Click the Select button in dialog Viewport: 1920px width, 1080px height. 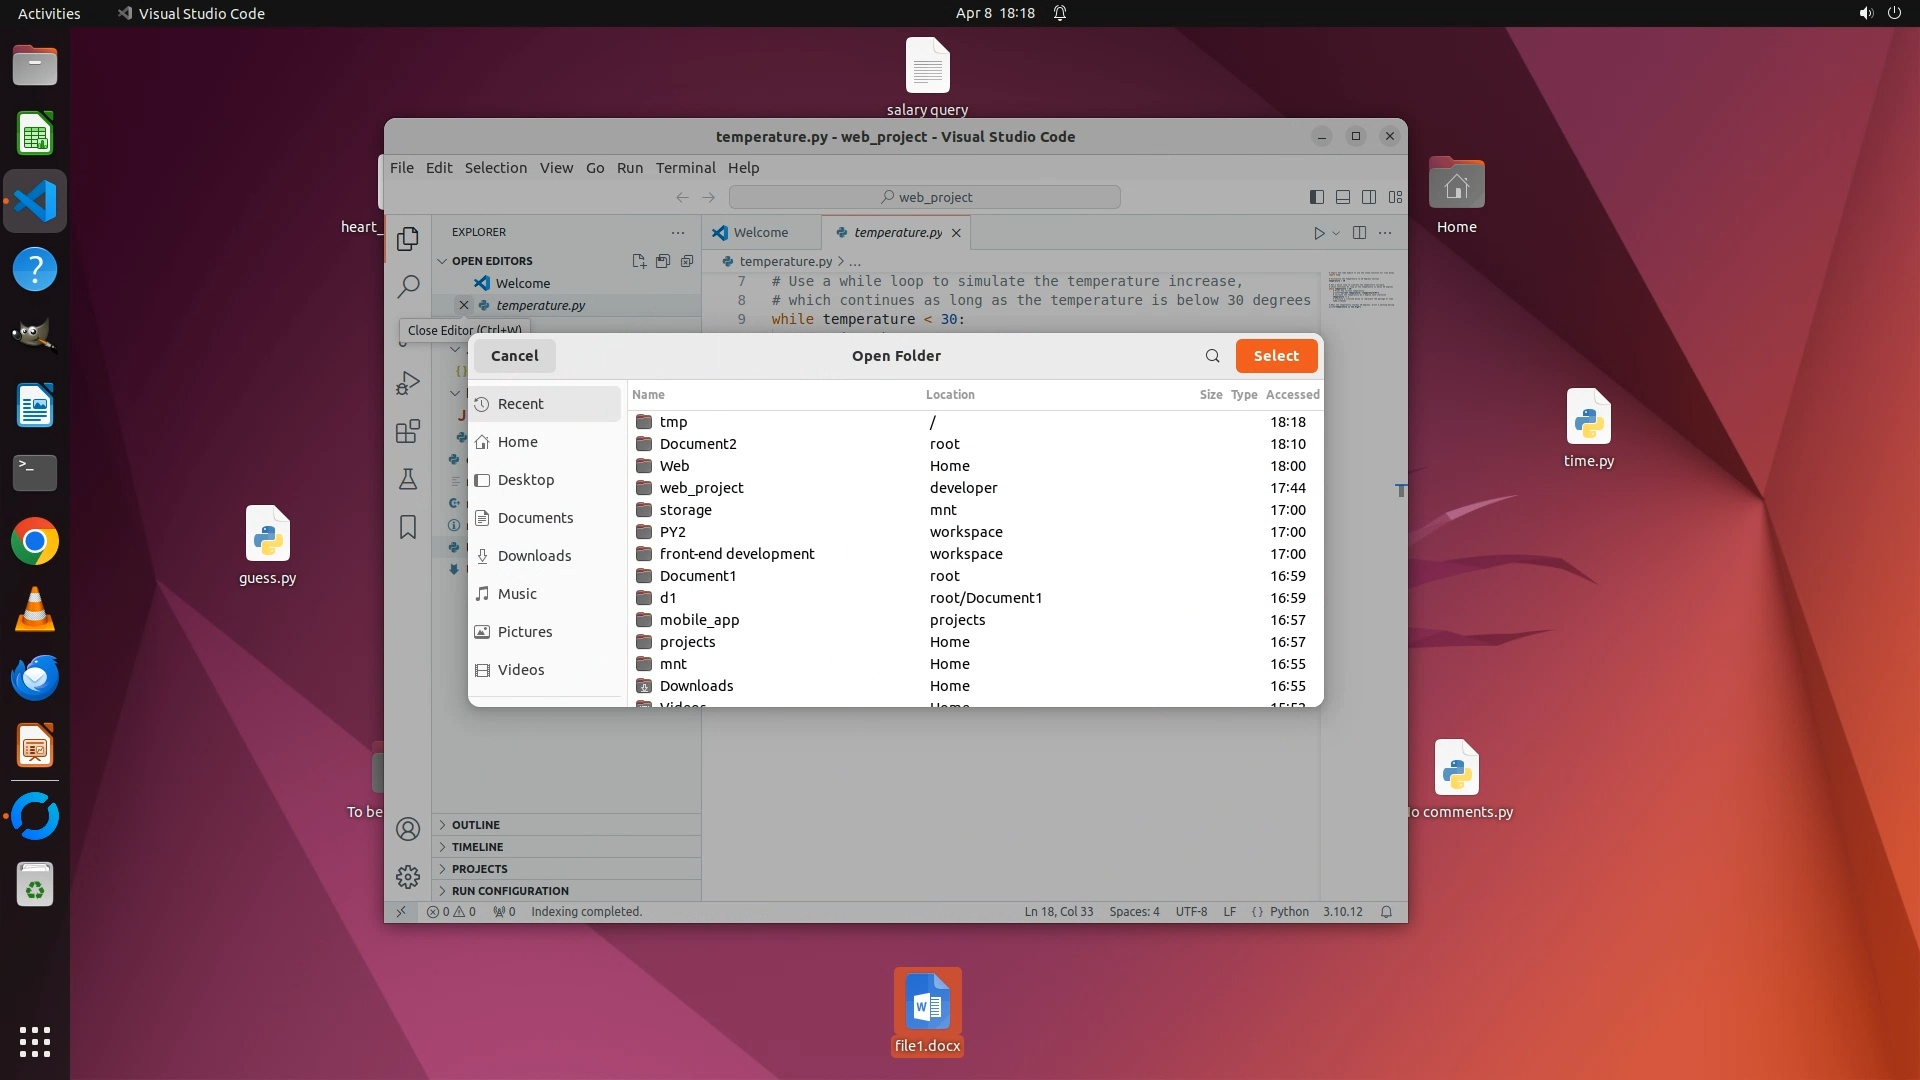(1276, 356)
